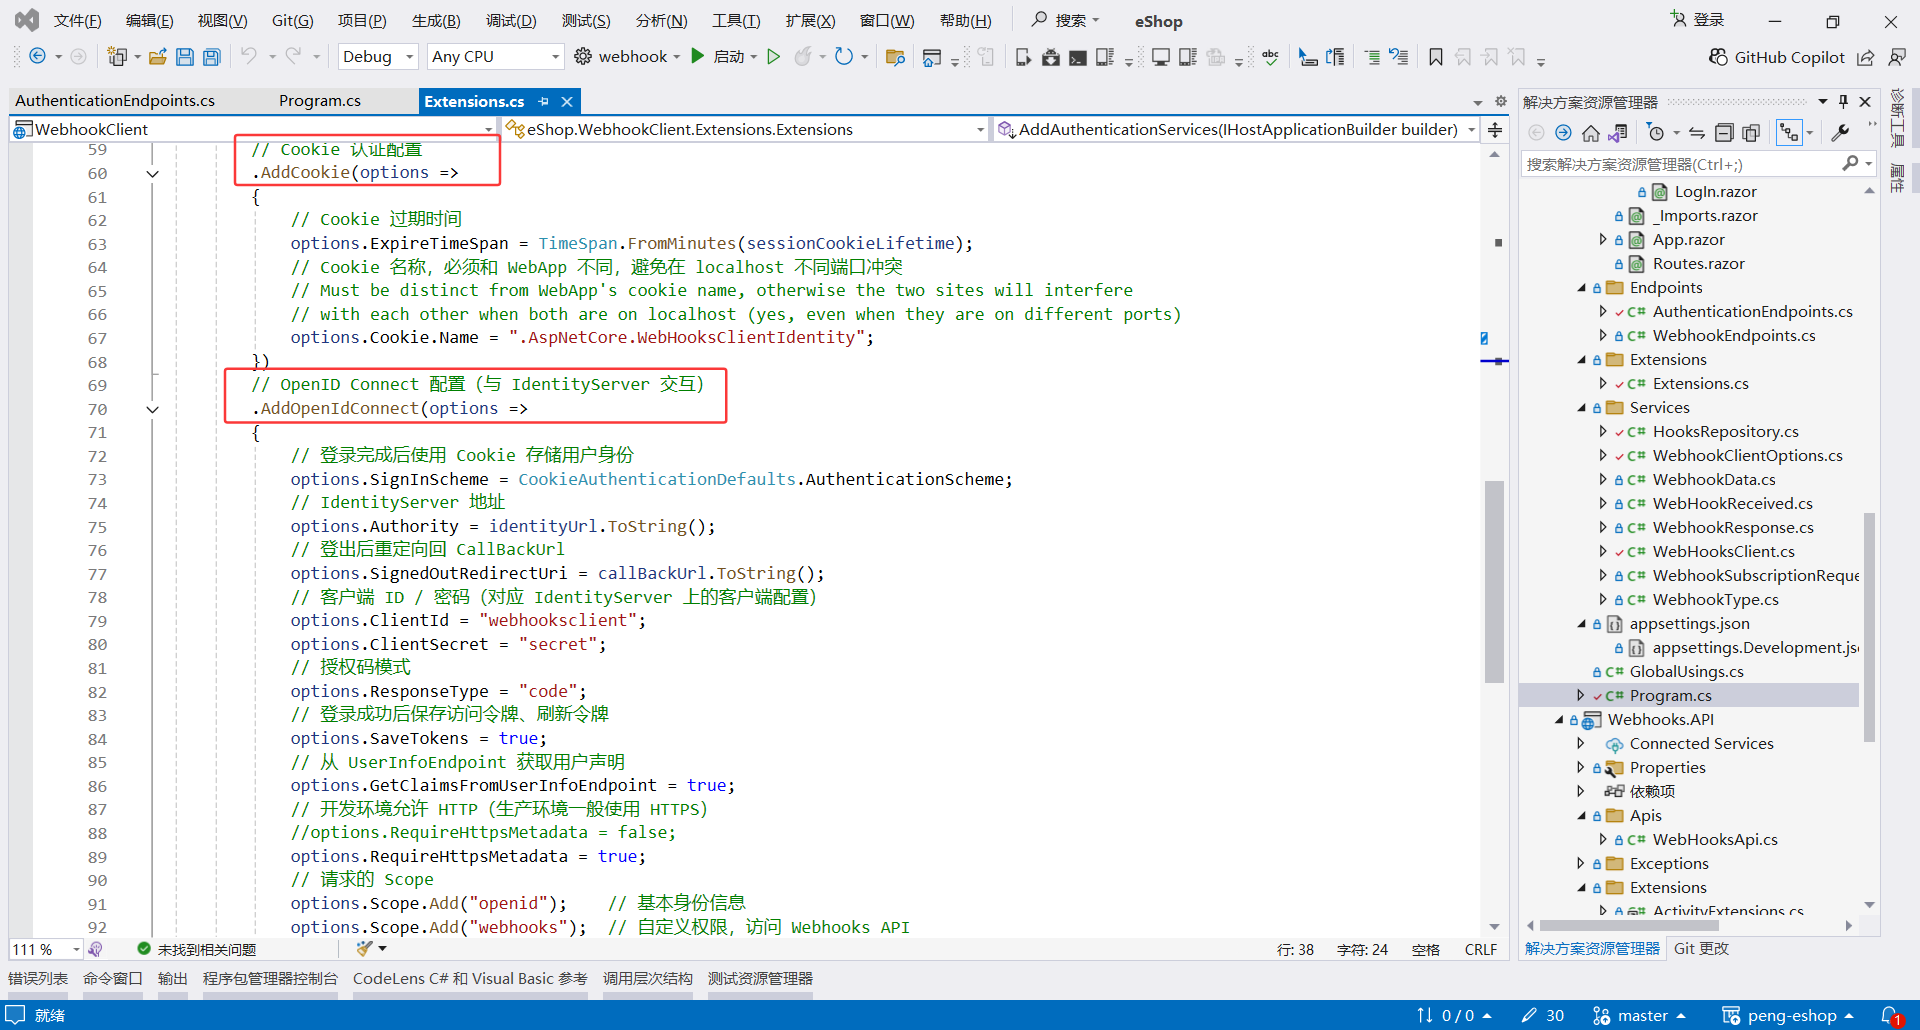Screen dimensions: 1920x1030
Task: Close the Extensions.cs tab
Action: [567, 101]
